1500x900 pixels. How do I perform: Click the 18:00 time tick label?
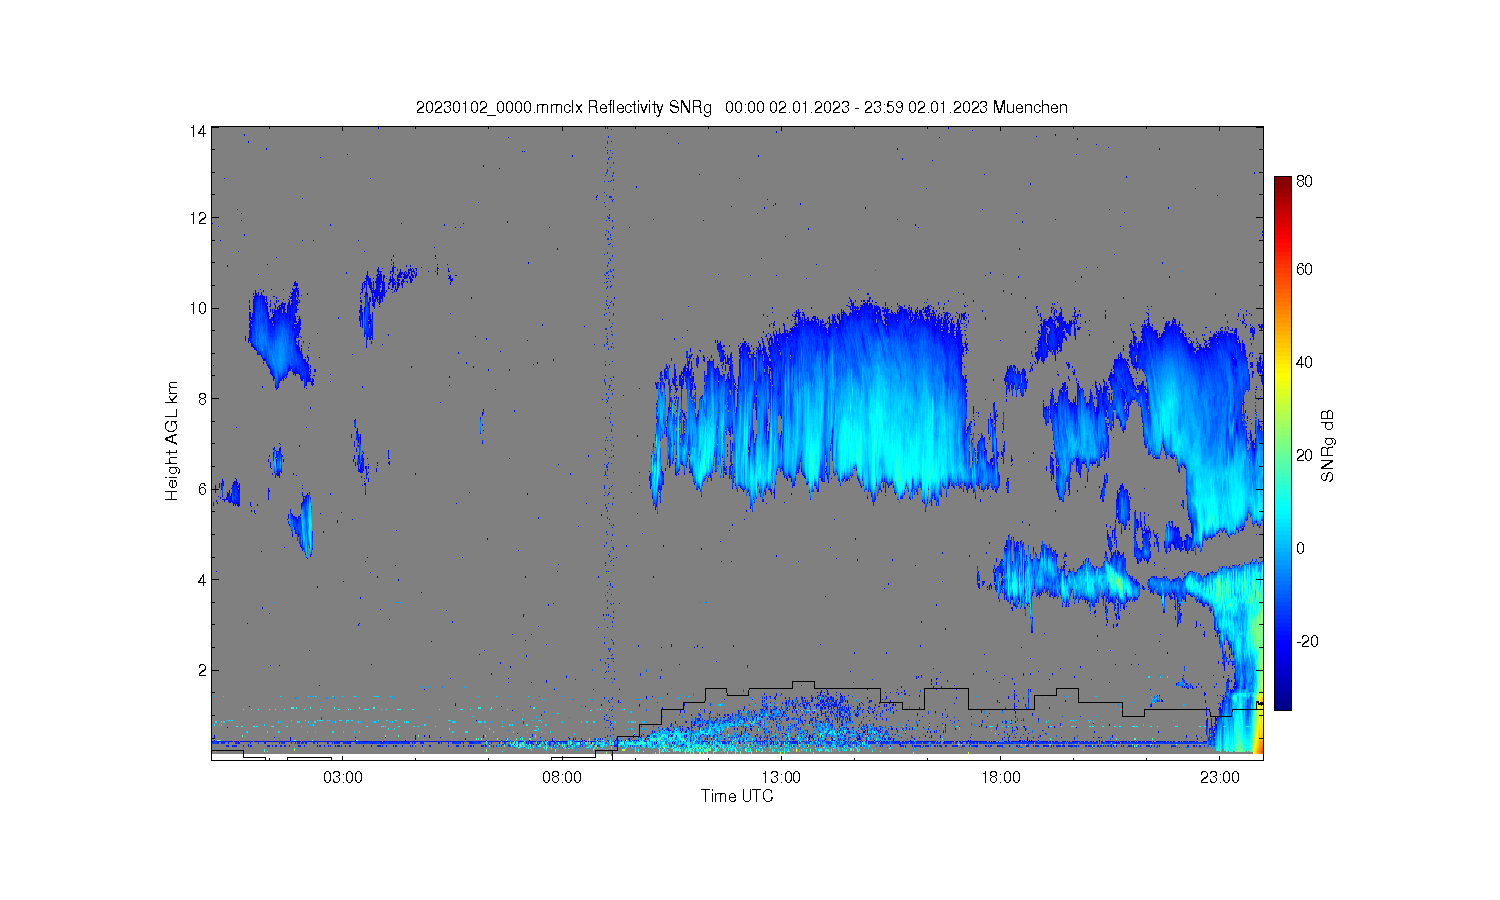(x=1000, y=777)
